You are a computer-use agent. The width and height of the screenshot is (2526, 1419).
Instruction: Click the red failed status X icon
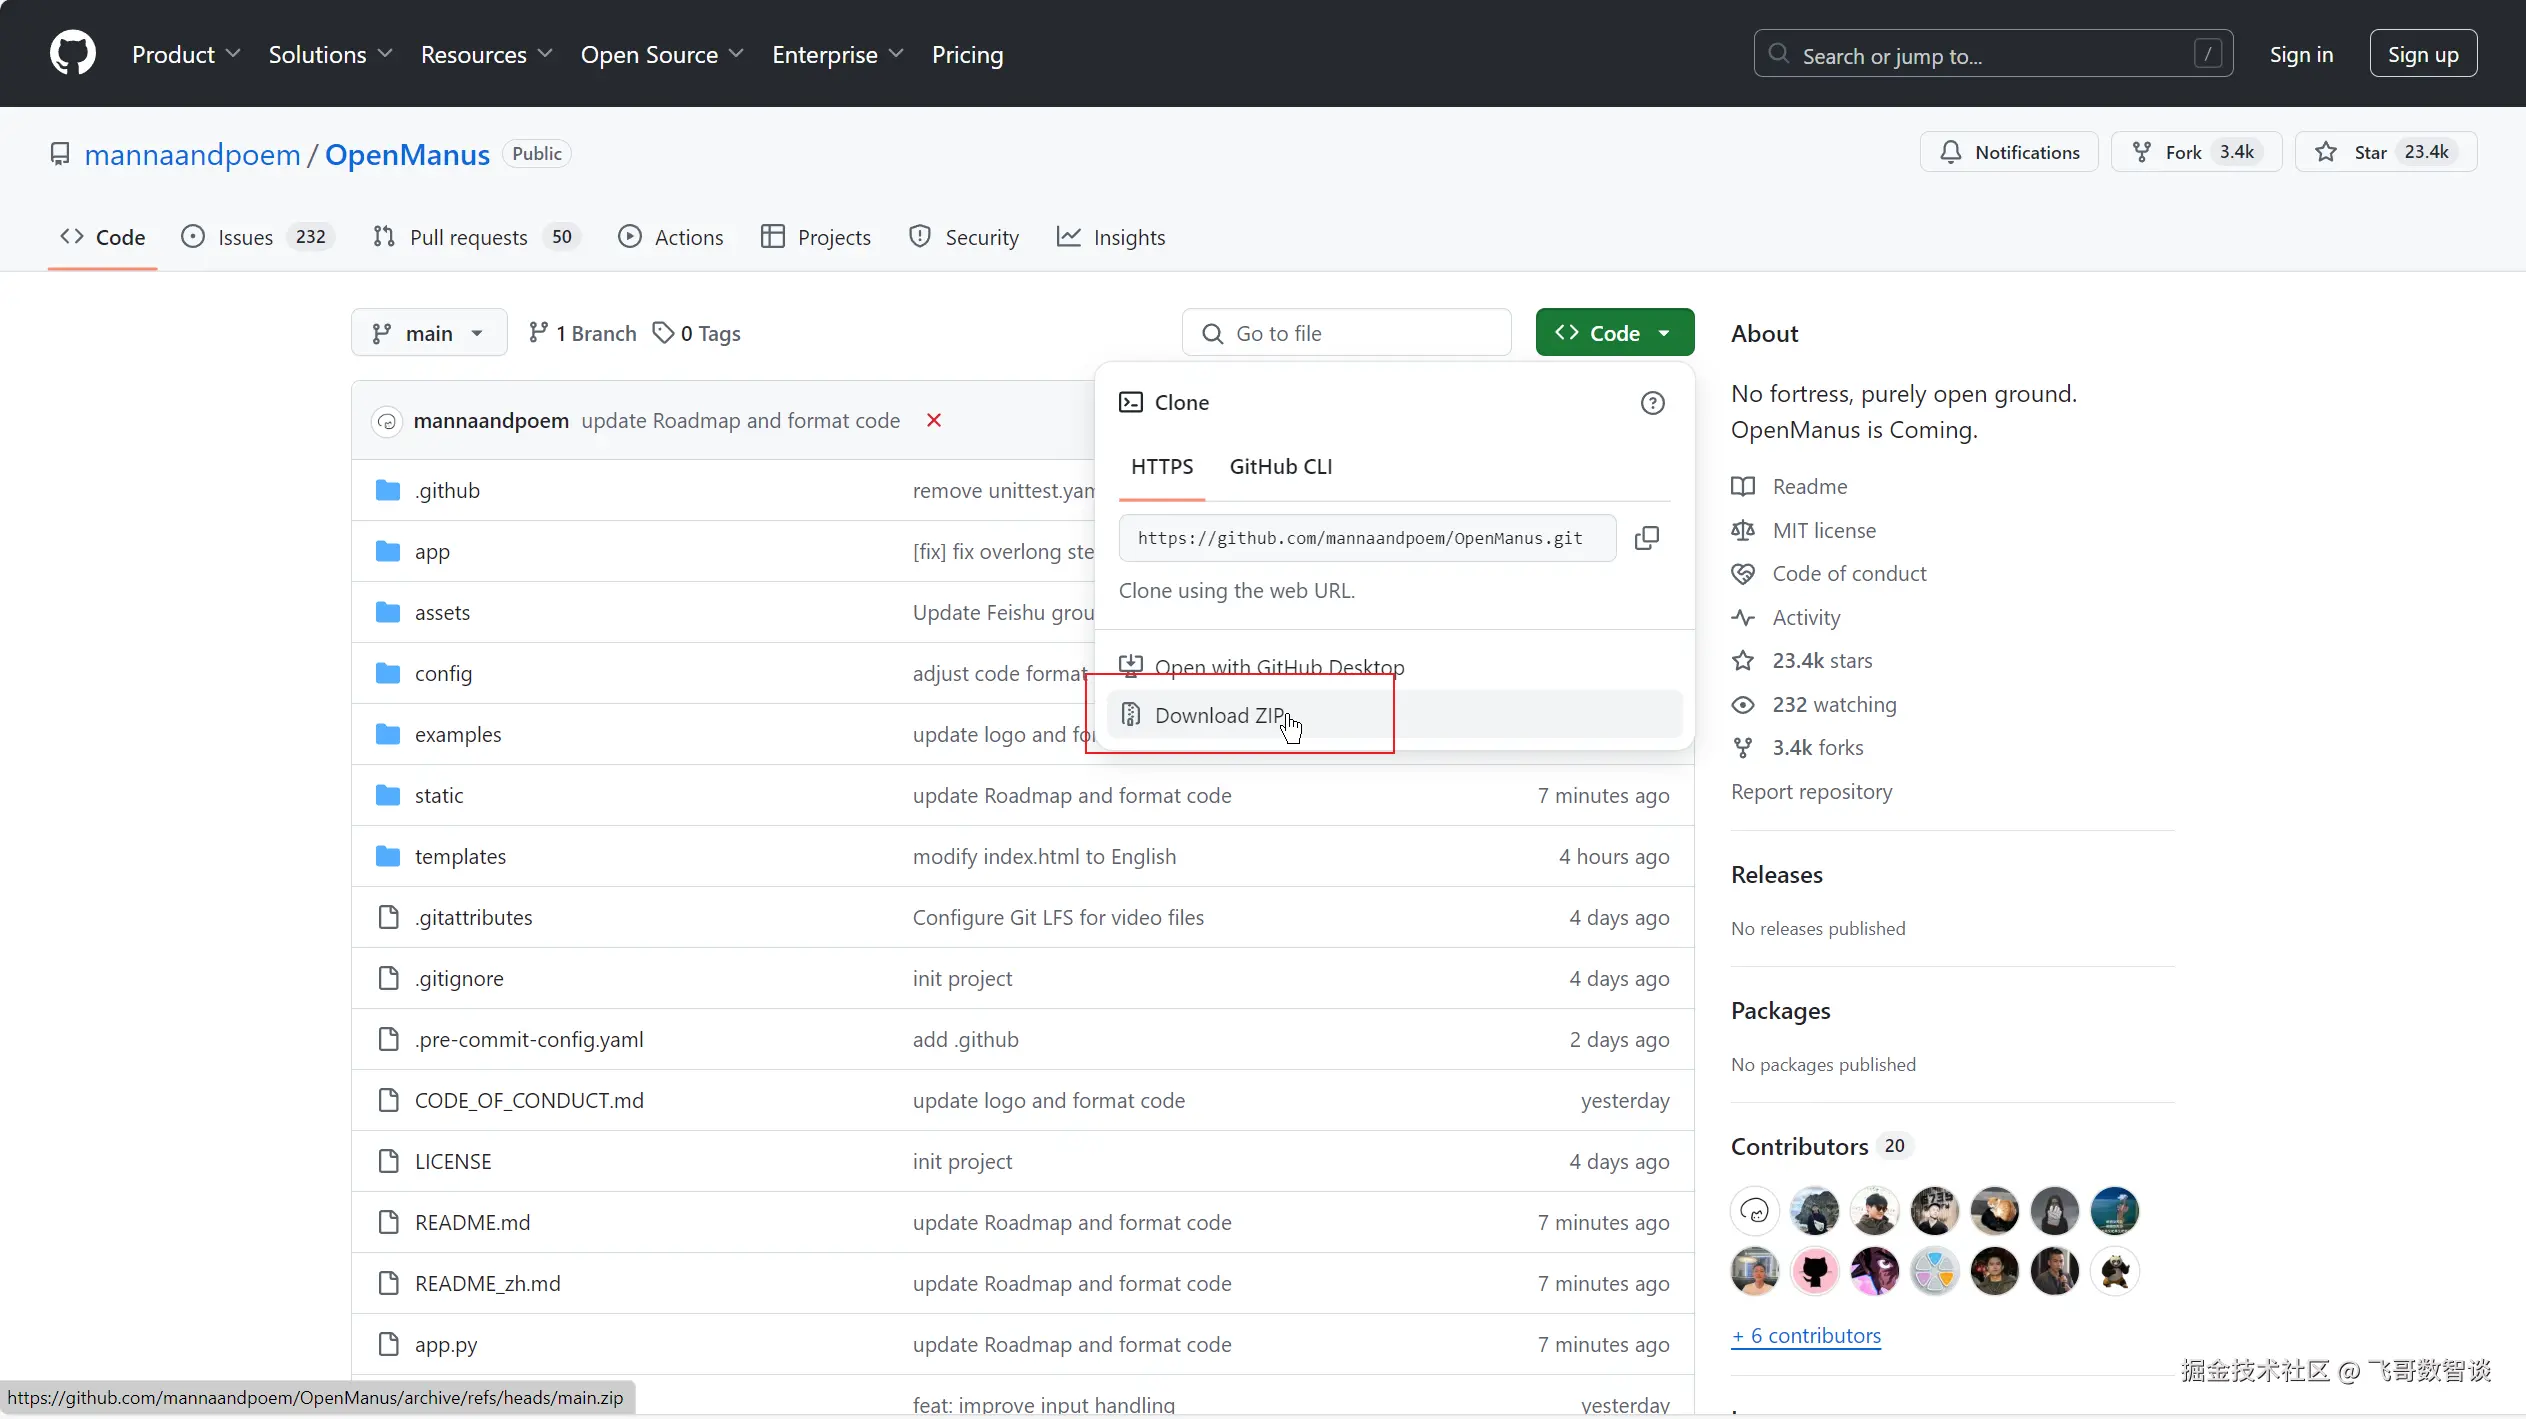933,420
